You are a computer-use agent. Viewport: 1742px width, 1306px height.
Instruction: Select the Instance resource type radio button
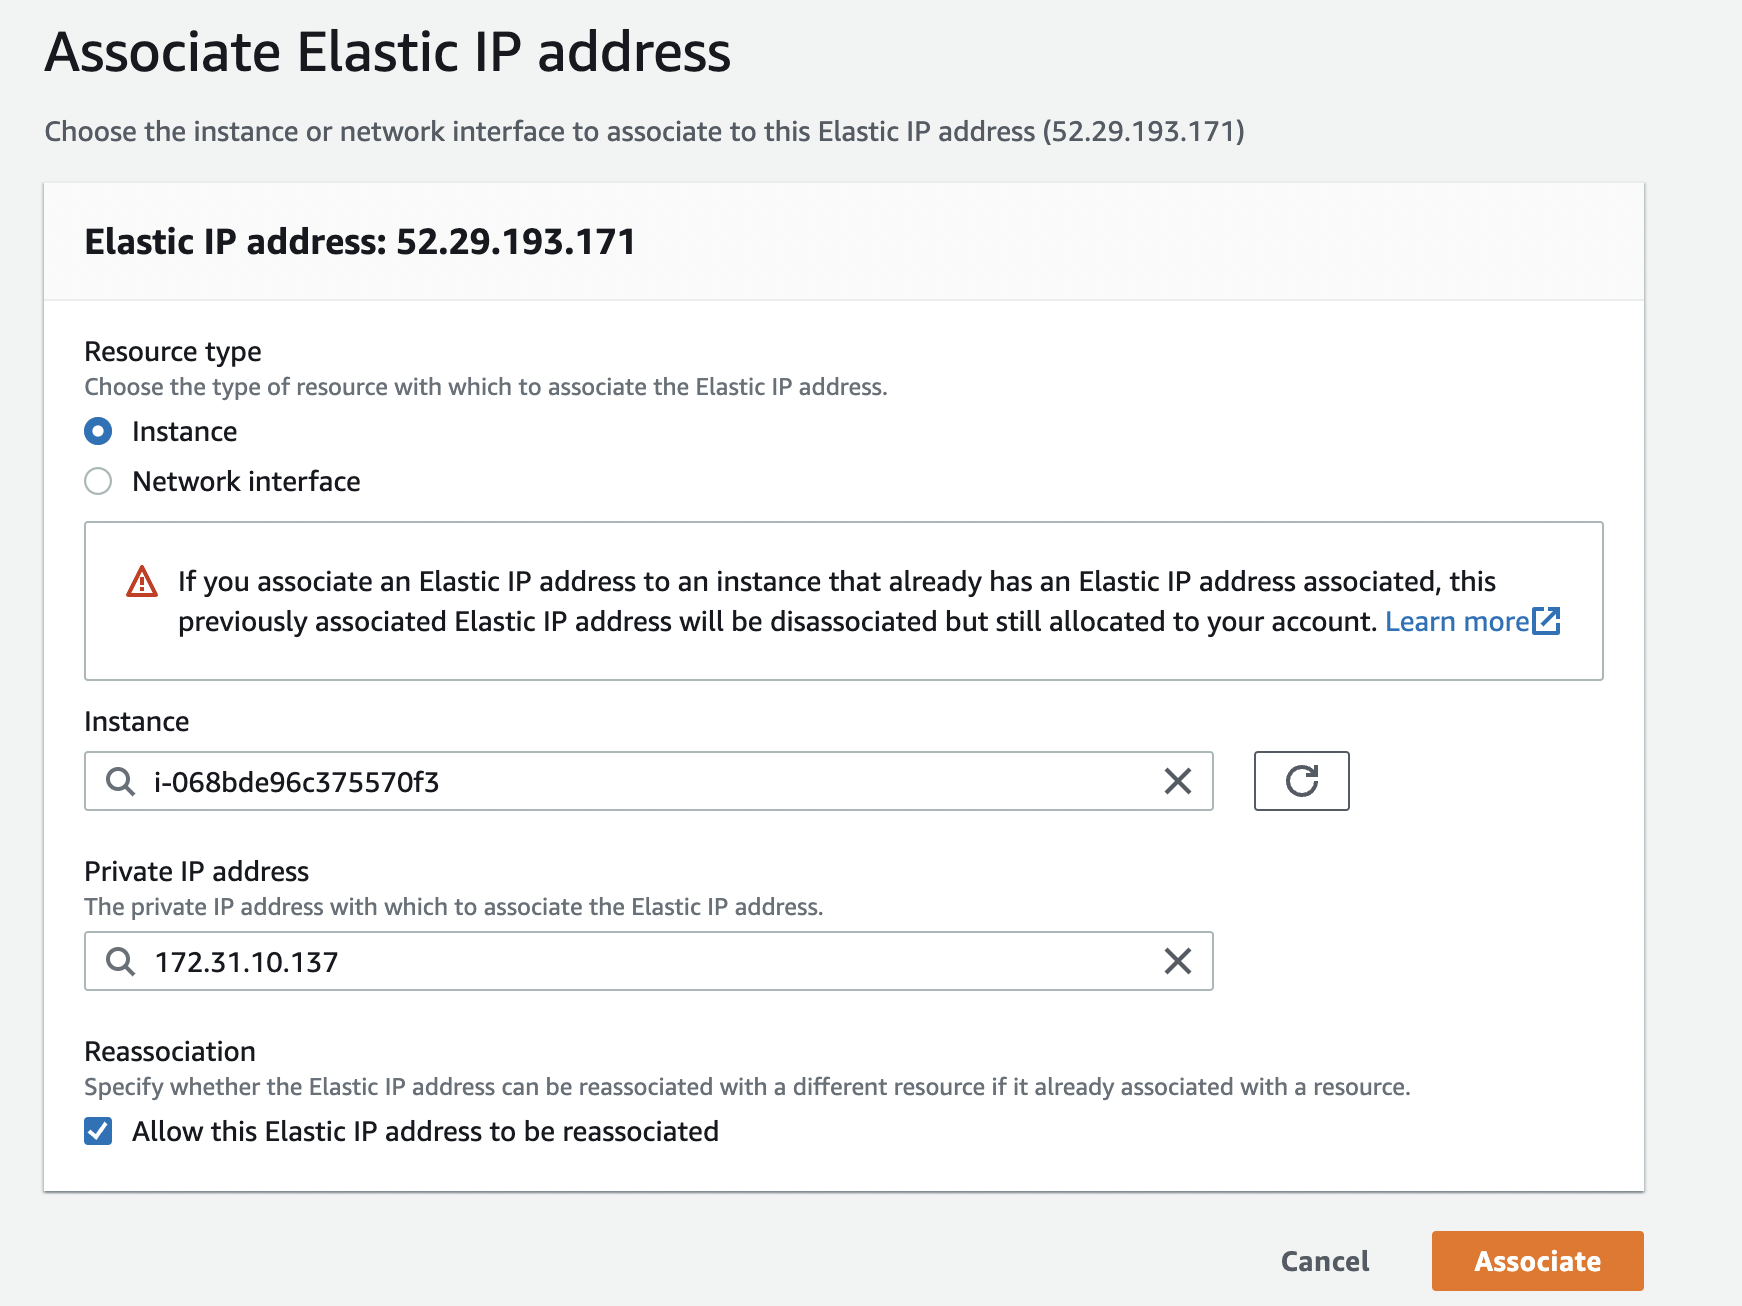[98, 431]
